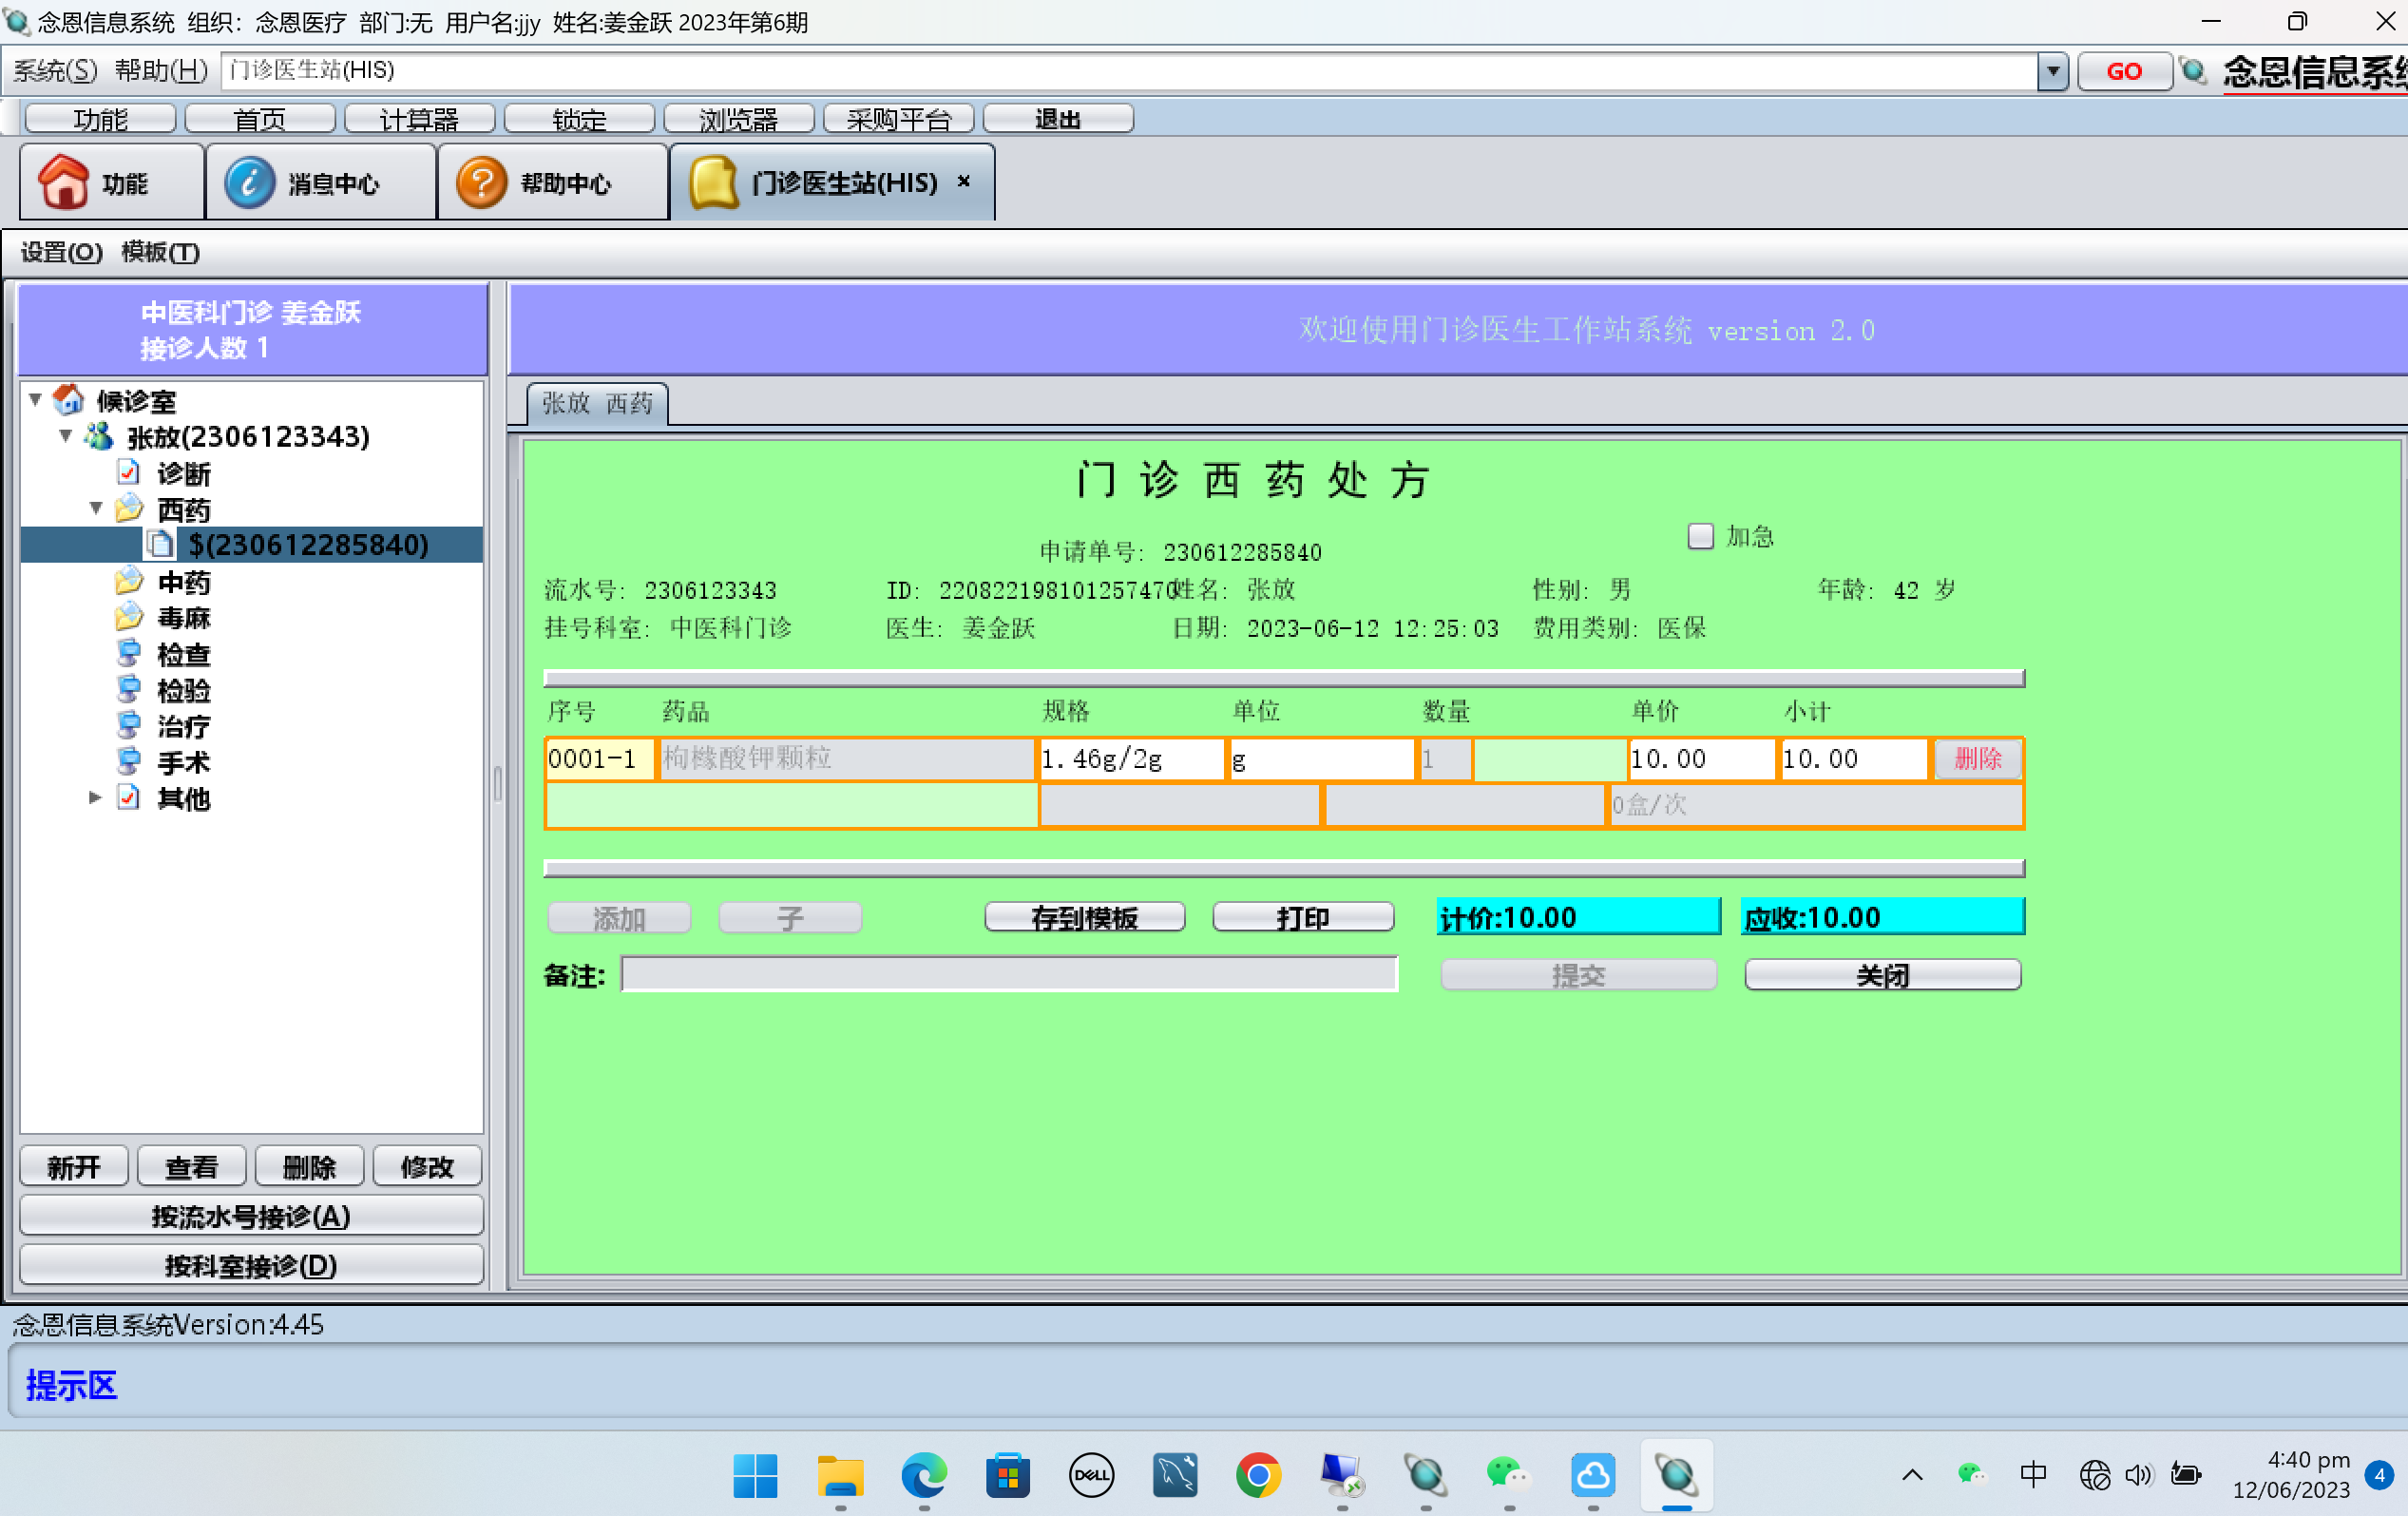Click the patient icon beside 张放(2306123343)
Viewport: 2408px width, 1516px height.
click(98, 436)
